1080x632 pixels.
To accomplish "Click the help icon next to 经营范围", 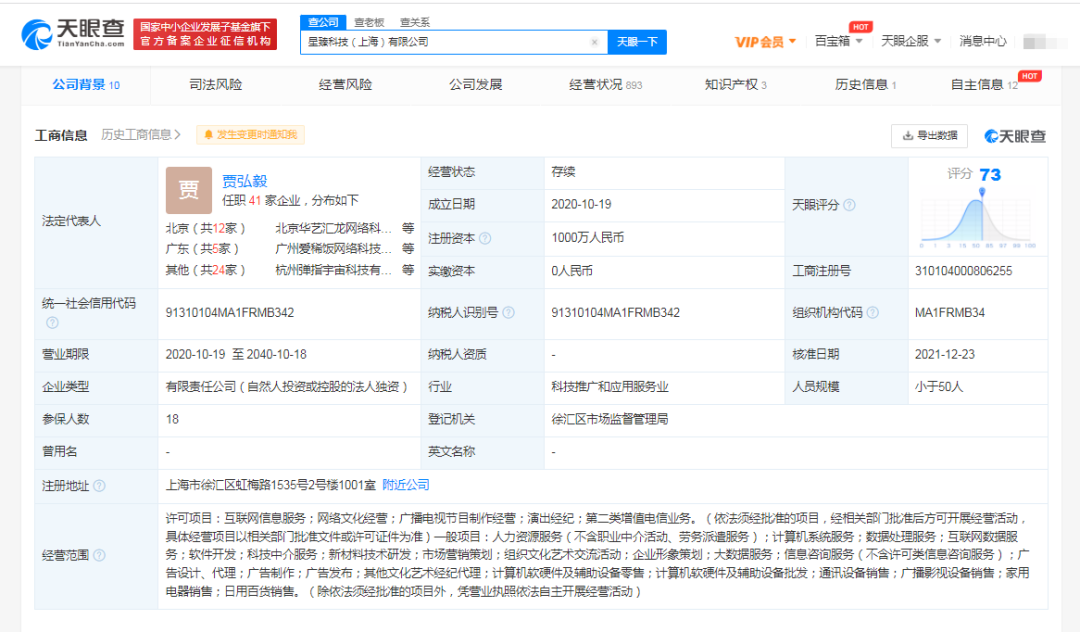I will (x=99, y=556).
